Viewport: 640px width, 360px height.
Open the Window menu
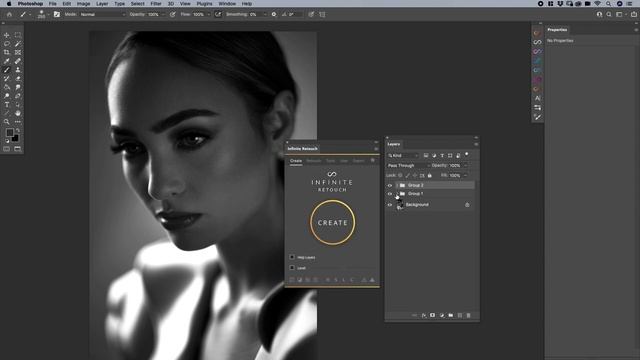click(227, 4)
